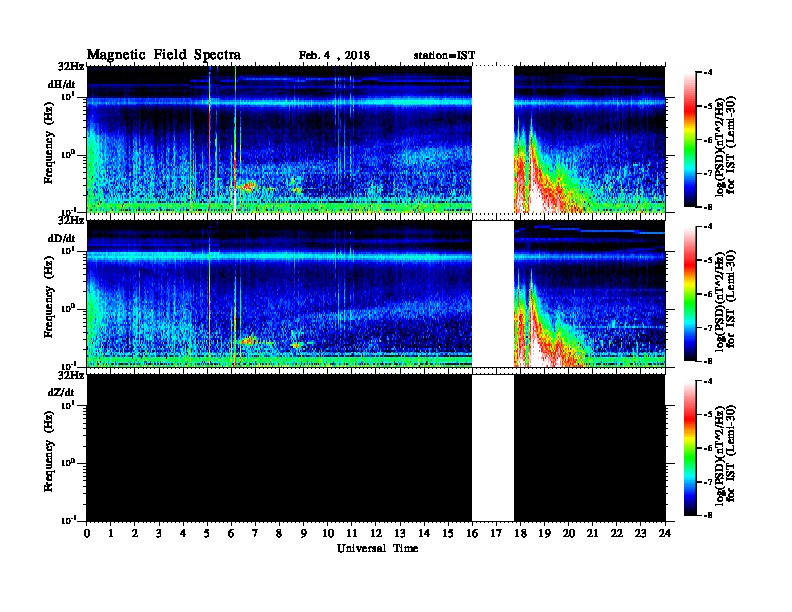
Task: Click the dD/dt panel color scale bar
Action: click(690, 294)
